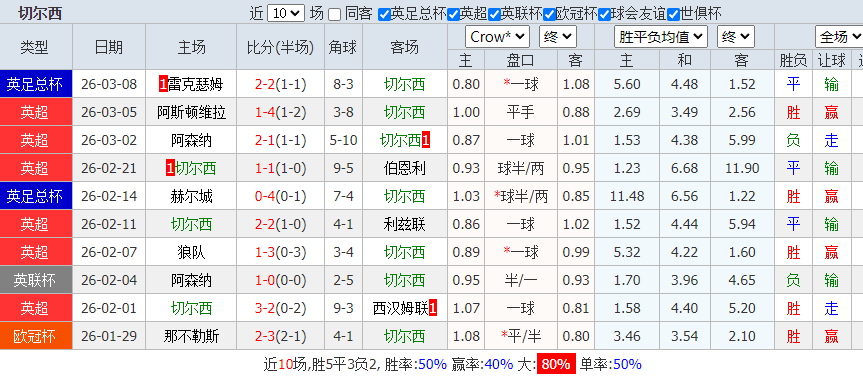Click score 2-3(2-1) of 那不勒斯 match

[280, 336]
